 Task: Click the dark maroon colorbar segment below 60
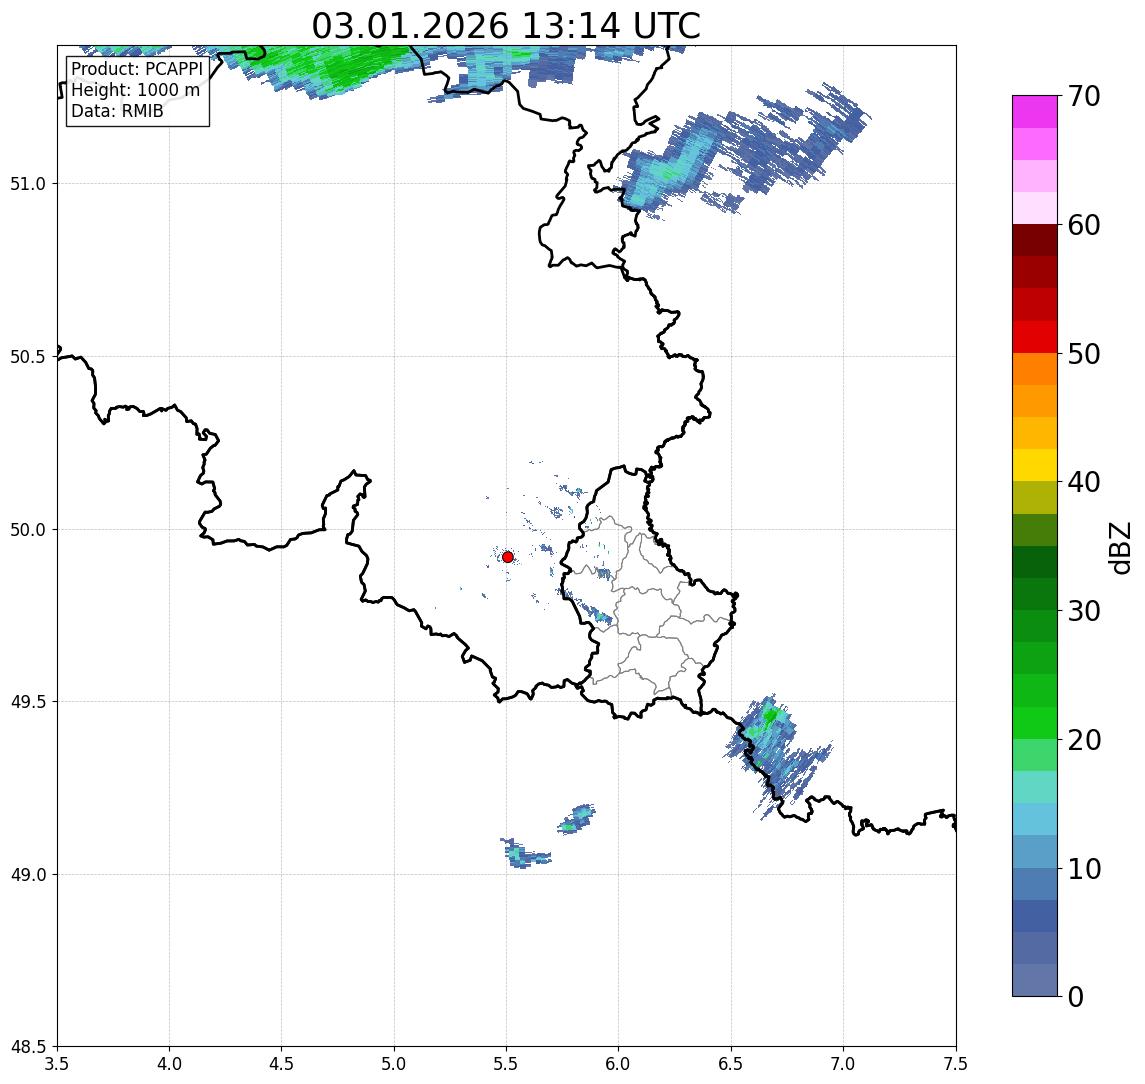click(1035, 240)
